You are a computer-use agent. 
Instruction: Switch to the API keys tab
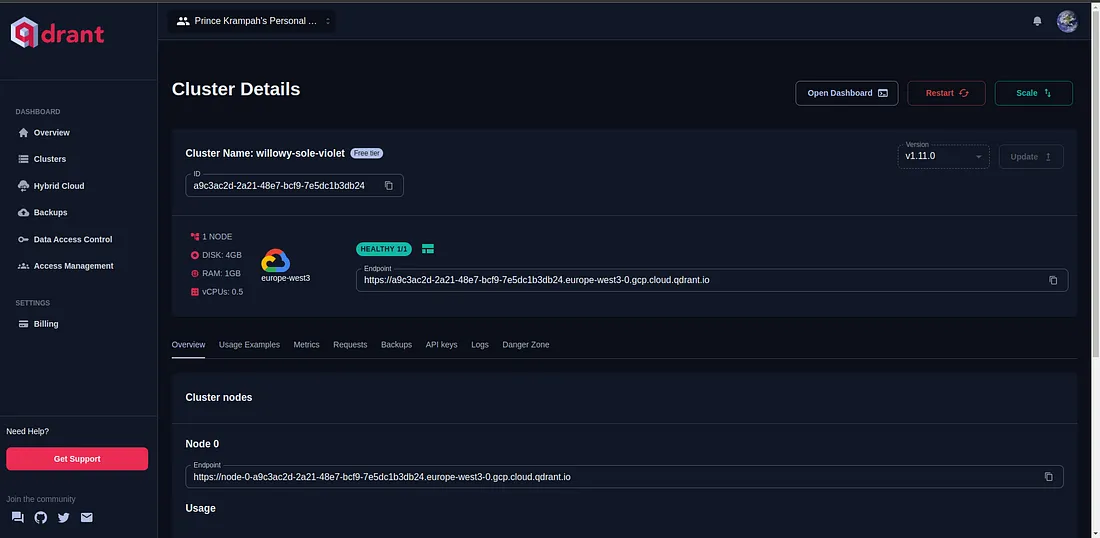(441, 344)
